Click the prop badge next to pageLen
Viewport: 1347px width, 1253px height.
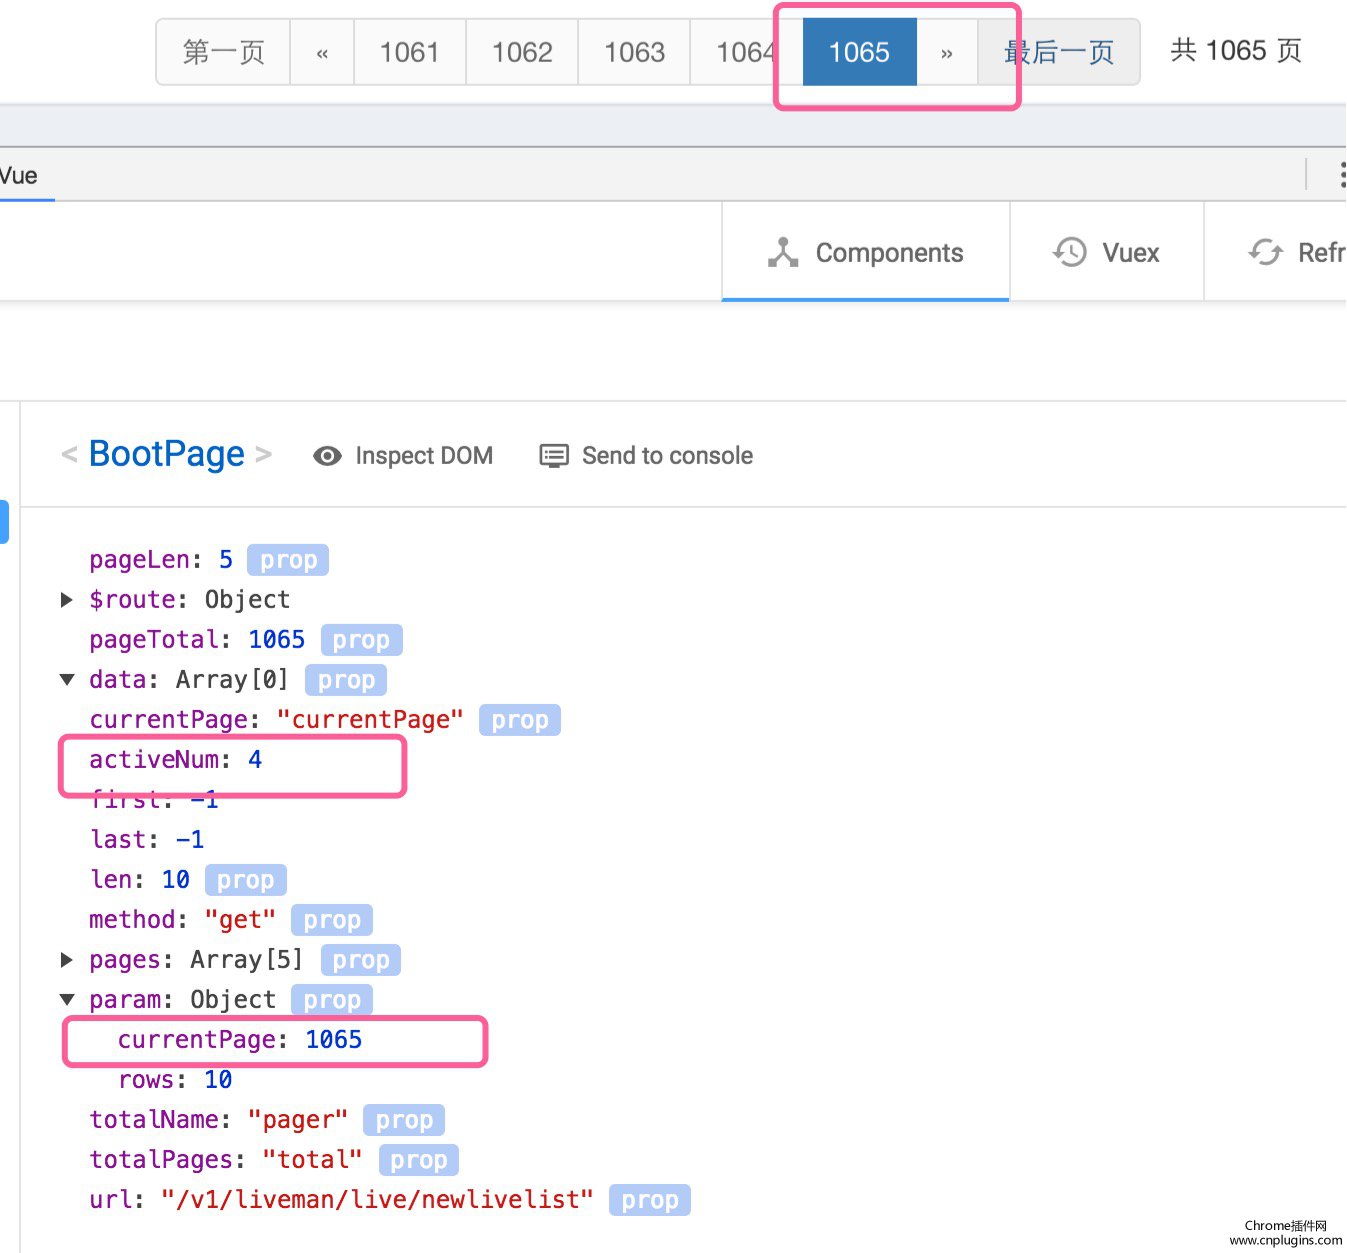(288, 560)
